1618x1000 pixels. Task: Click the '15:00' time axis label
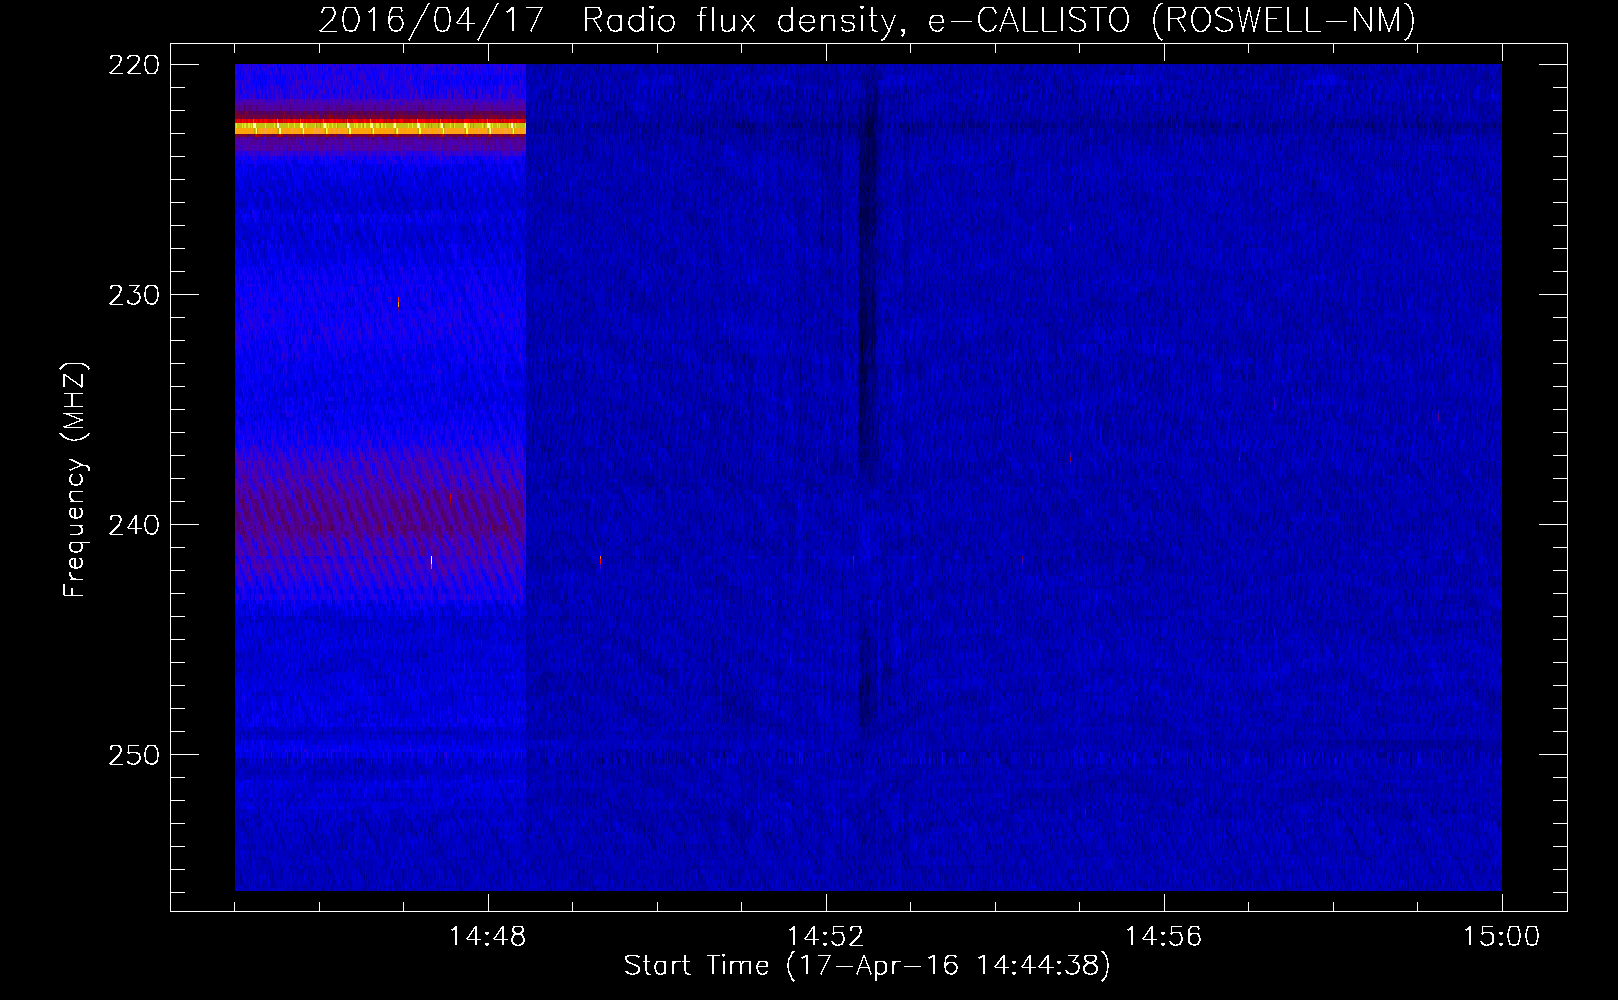tap(1501, 937)
